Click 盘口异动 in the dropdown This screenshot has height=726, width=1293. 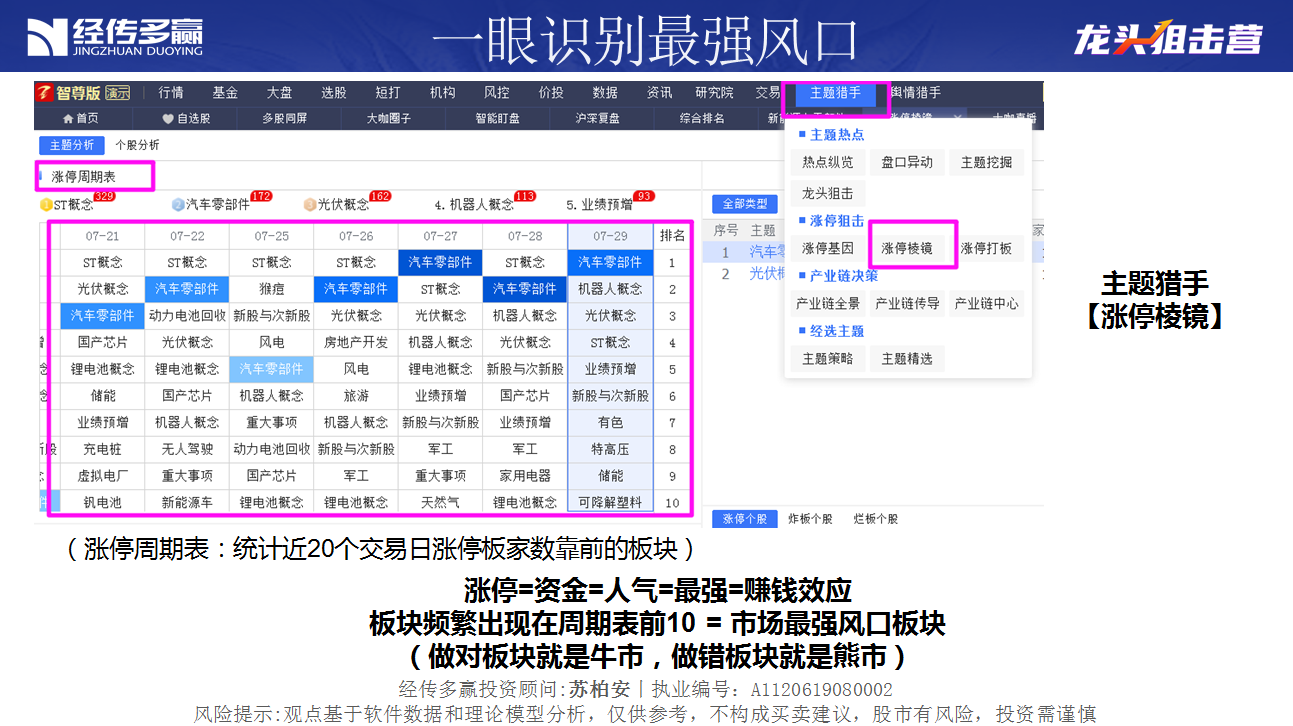coord(907,162)
